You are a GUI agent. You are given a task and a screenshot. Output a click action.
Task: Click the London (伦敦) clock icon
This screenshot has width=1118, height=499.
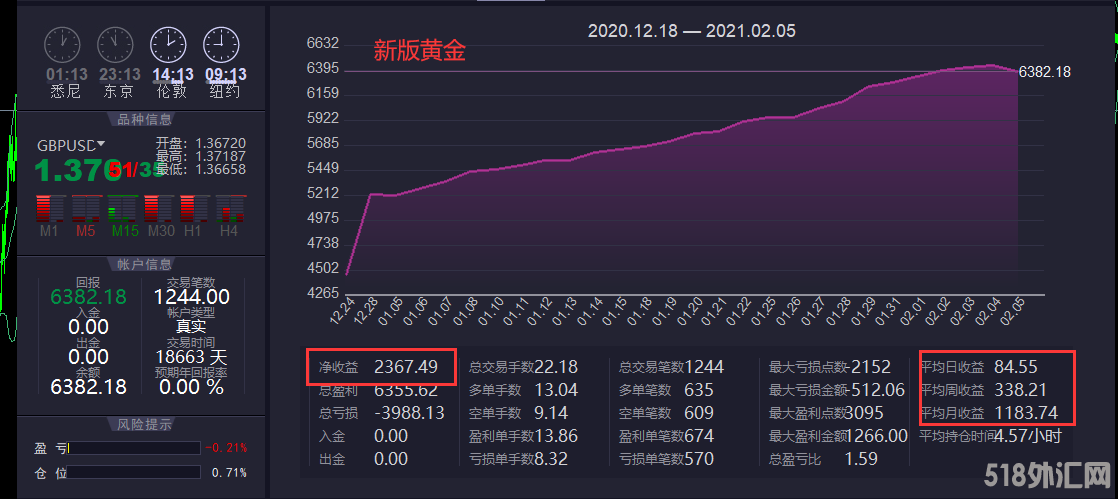(x=168, y=45)
